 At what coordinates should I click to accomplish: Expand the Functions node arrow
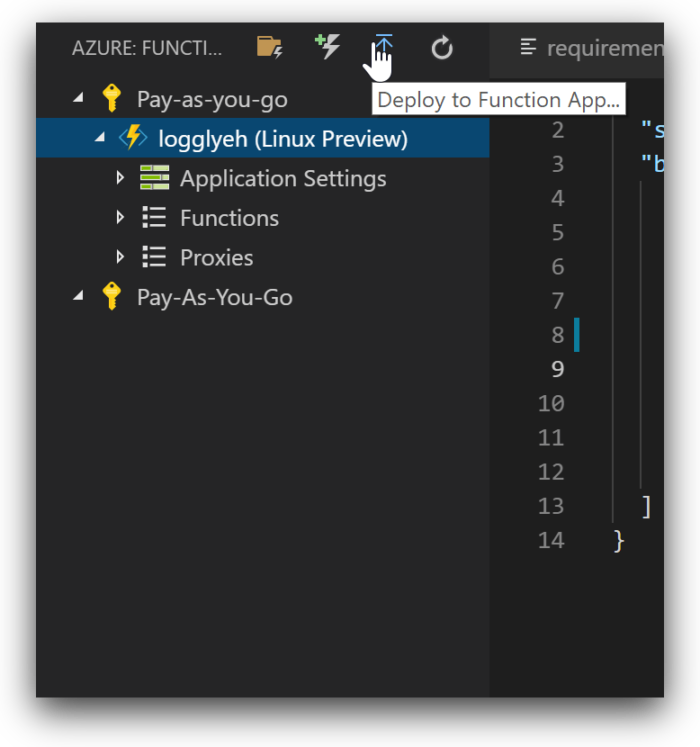pos(120,218)
